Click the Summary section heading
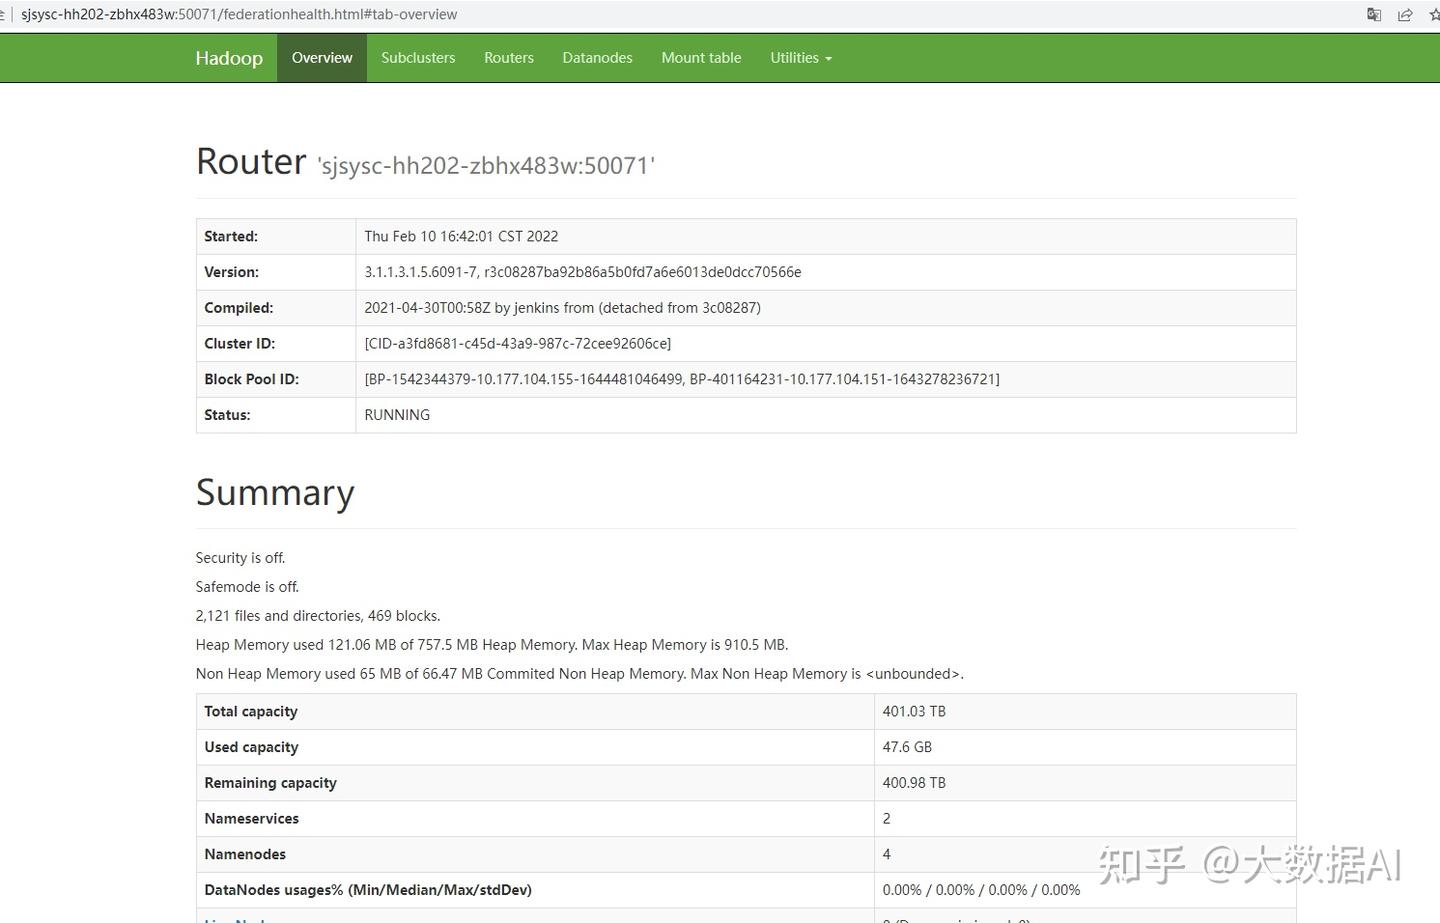1440x923 pixels. (x=275, y=492)
